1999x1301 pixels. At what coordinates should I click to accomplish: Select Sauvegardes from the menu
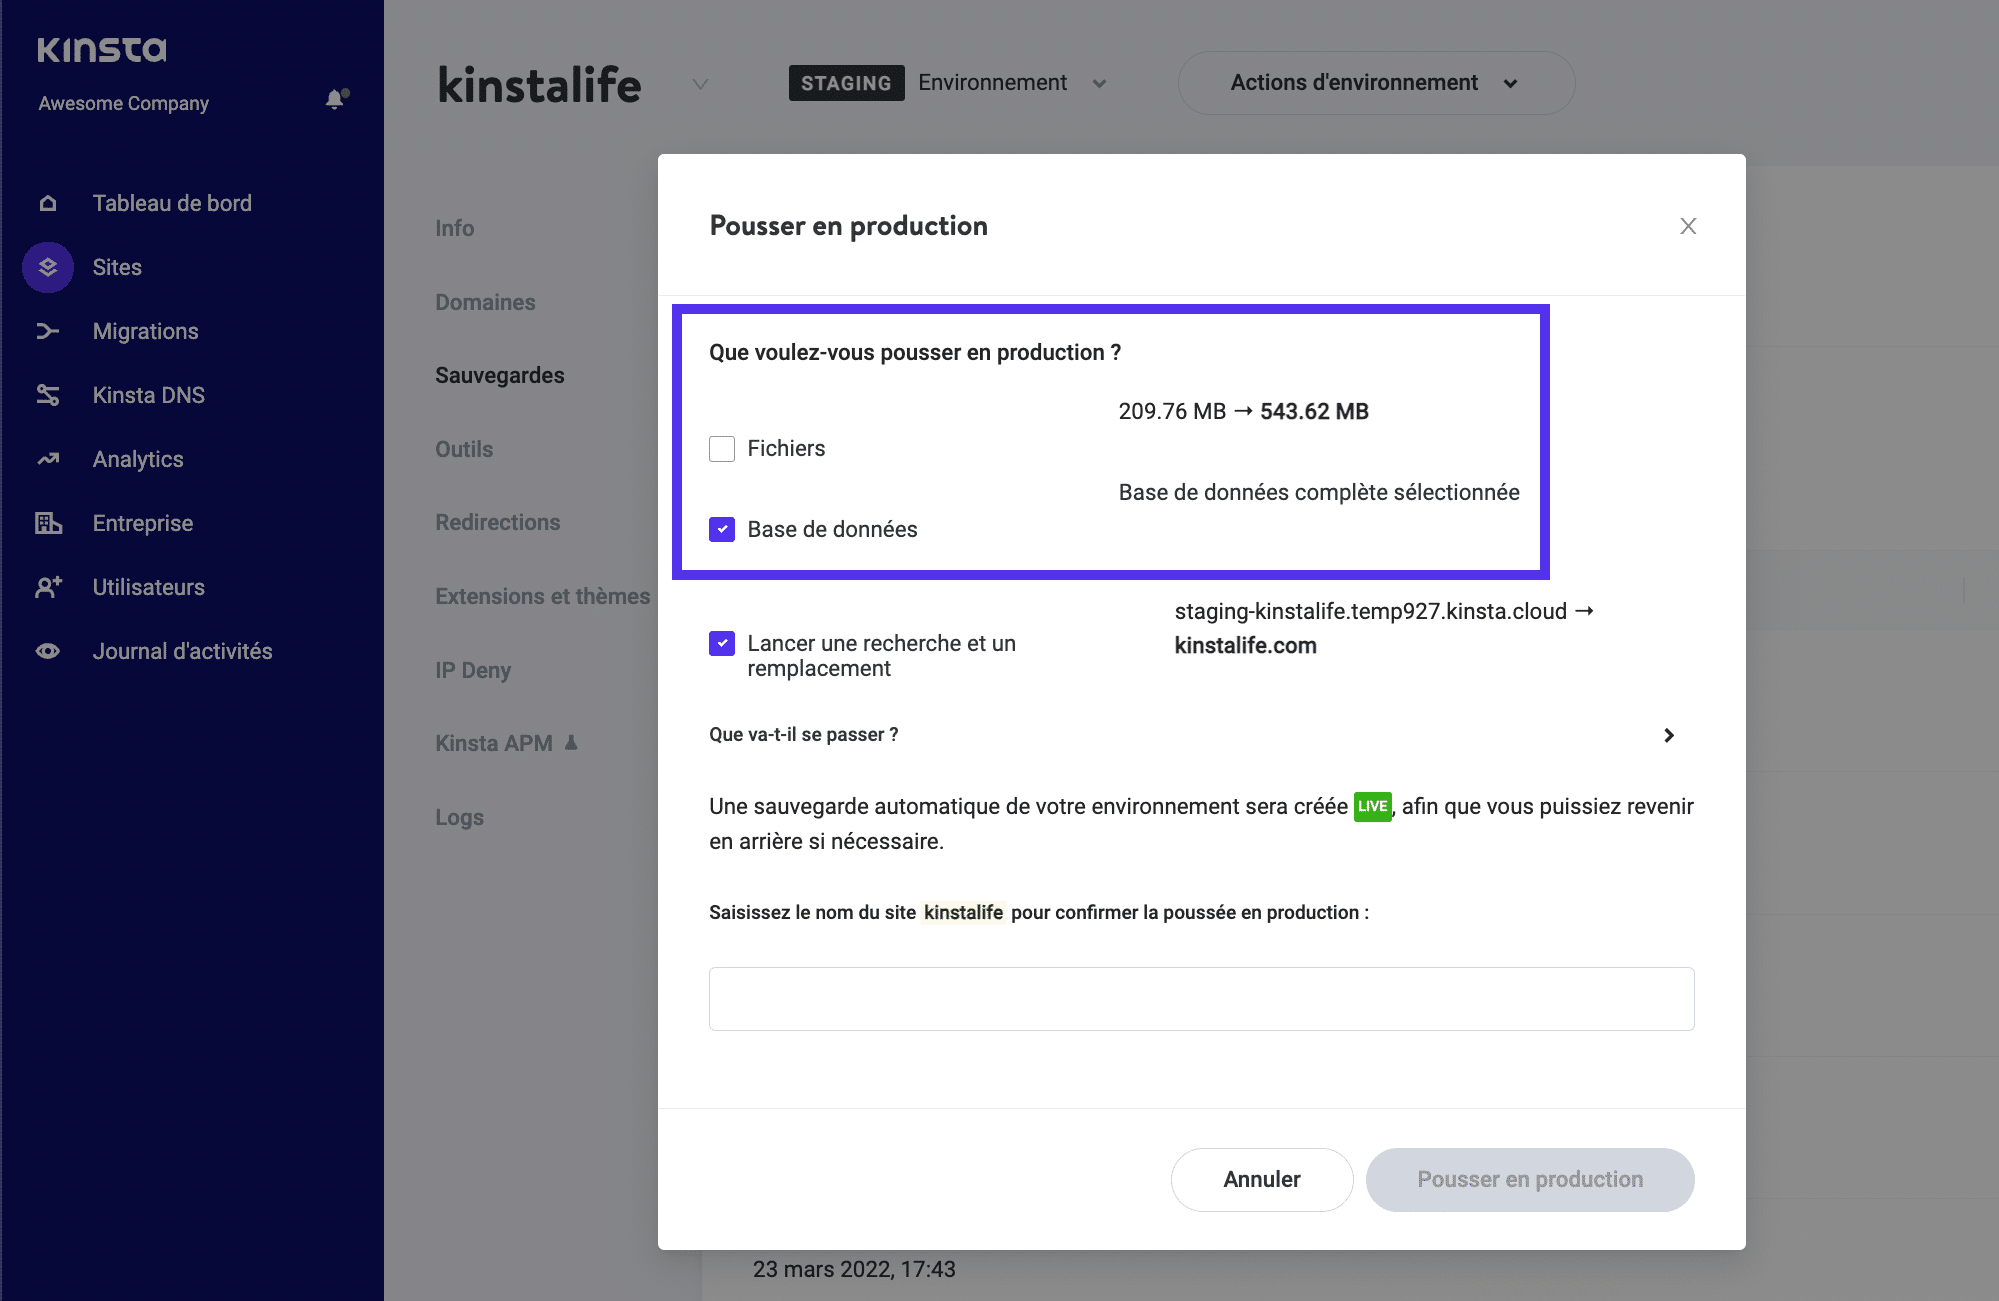pyautogui.click(x=500, y=374)
